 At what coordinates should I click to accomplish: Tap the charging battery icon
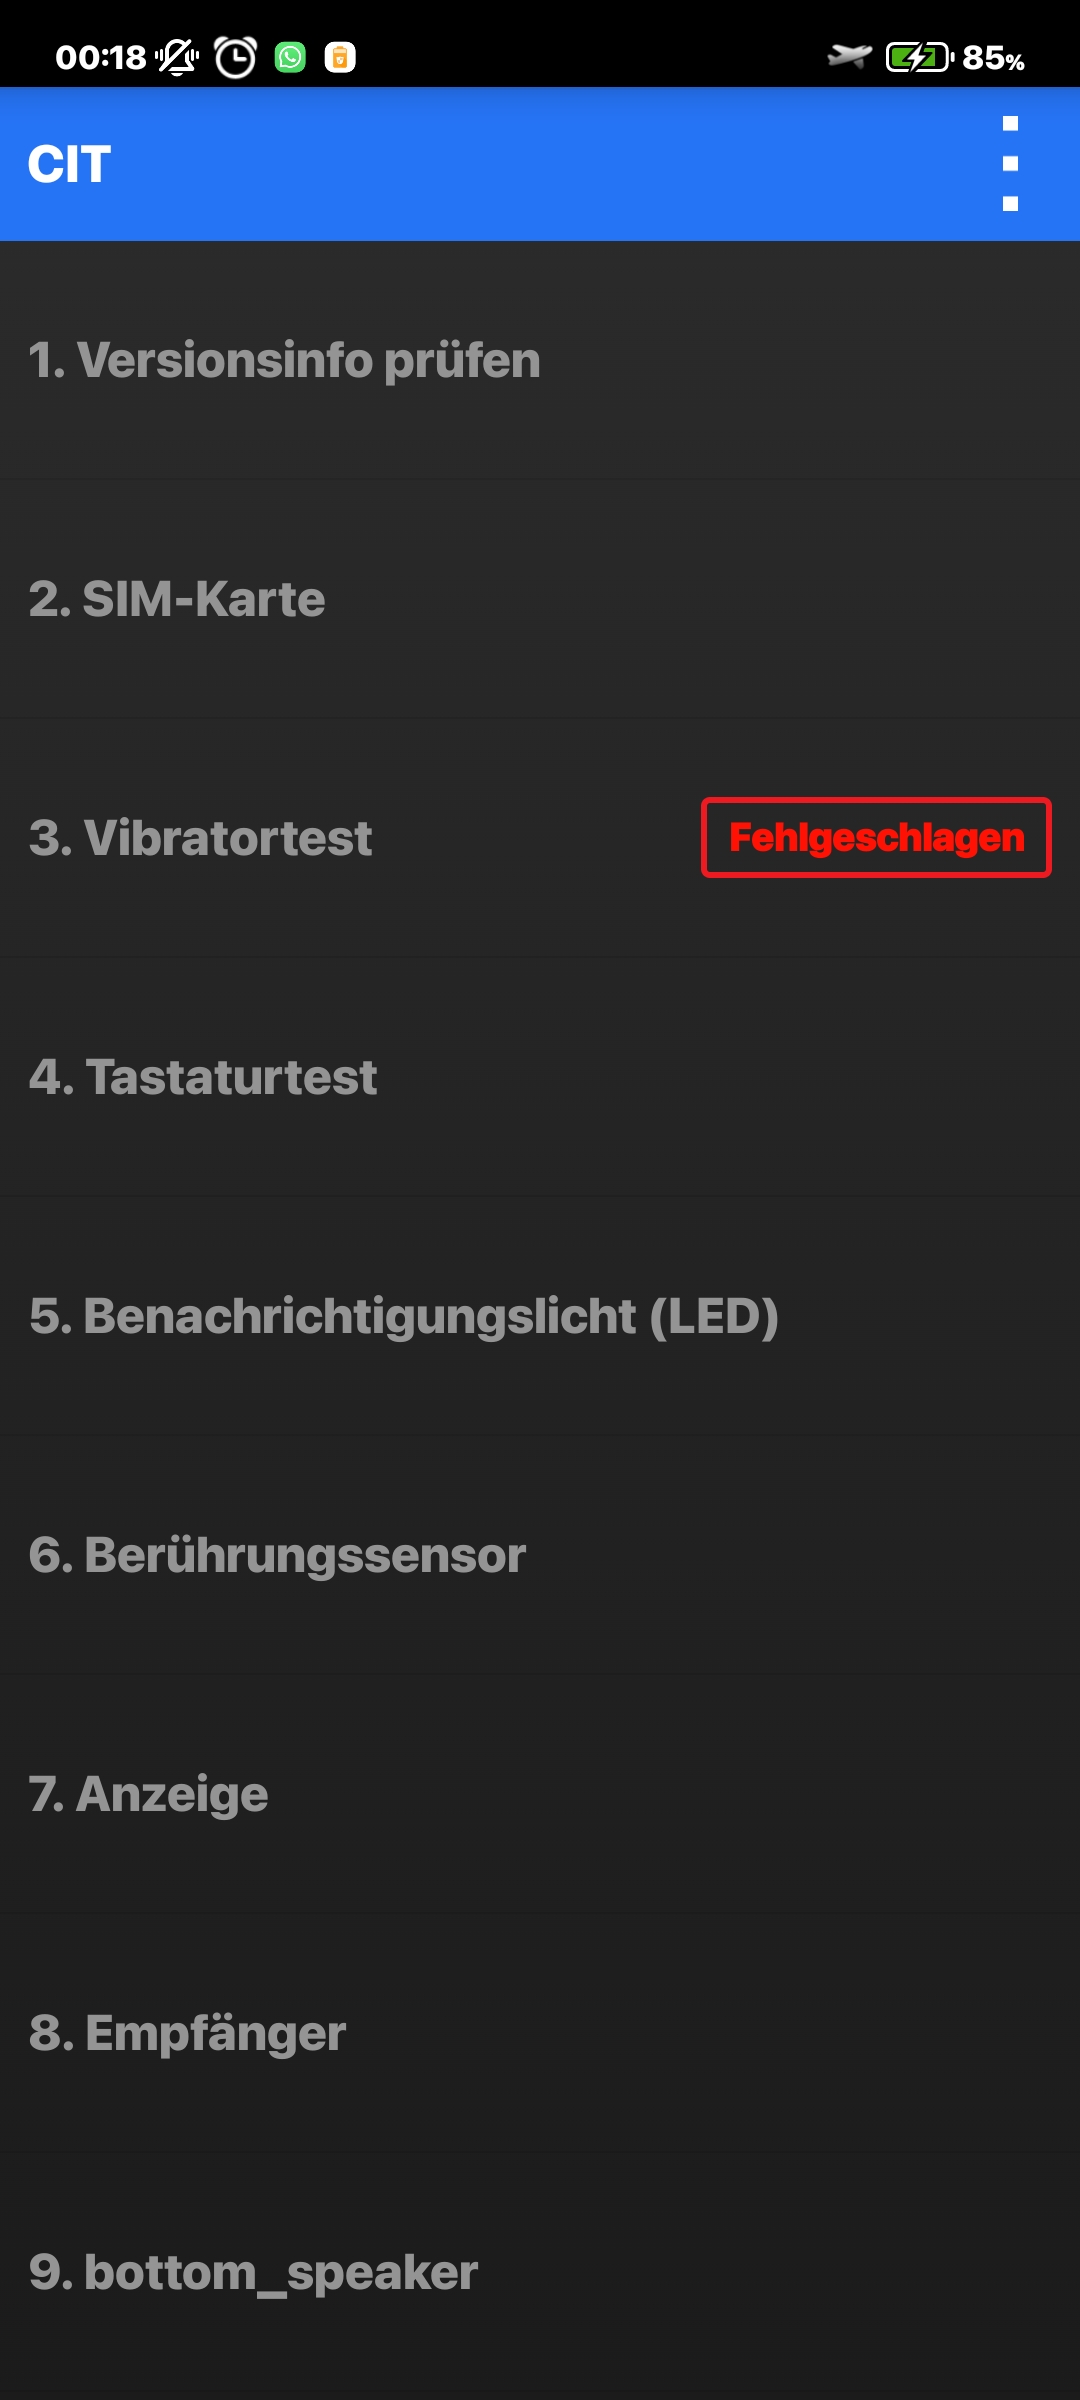[919, 57]
